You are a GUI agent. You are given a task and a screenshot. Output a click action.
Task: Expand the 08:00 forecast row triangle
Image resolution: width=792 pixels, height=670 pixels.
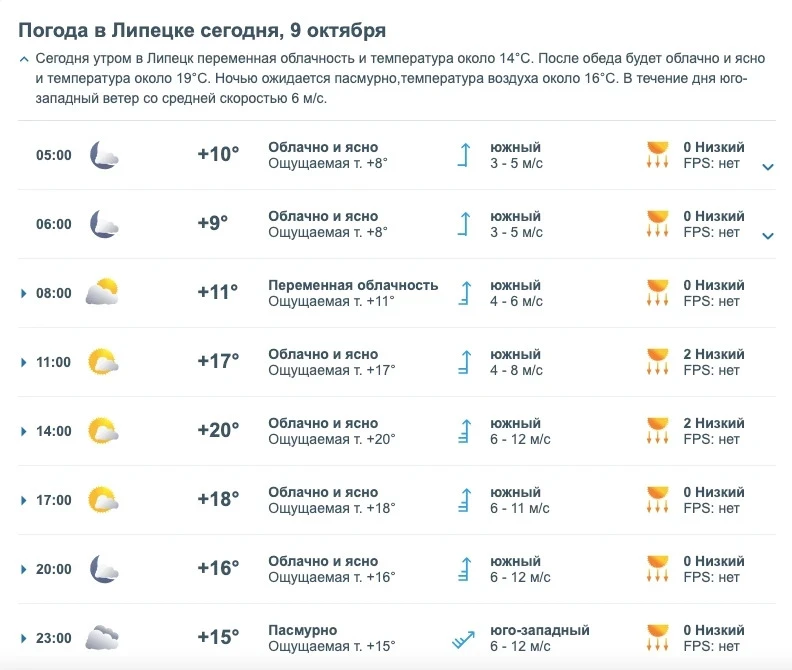[x=23, y=293]
